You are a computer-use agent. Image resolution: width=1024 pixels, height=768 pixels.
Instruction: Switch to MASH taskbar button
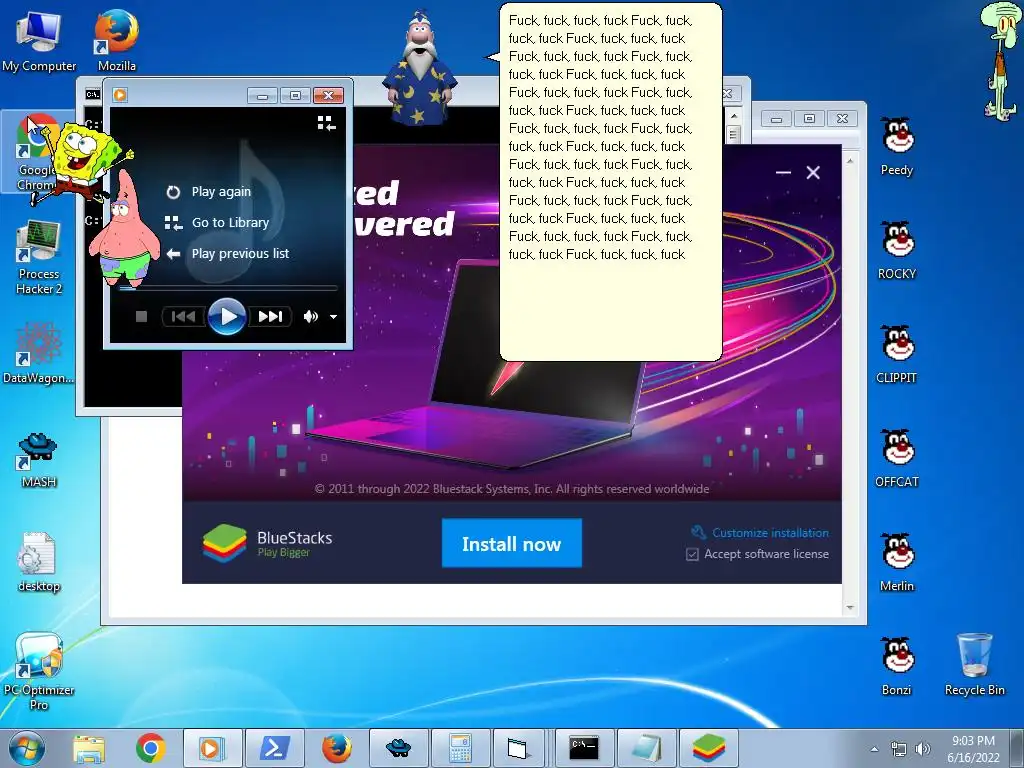(x=398, y=748)
